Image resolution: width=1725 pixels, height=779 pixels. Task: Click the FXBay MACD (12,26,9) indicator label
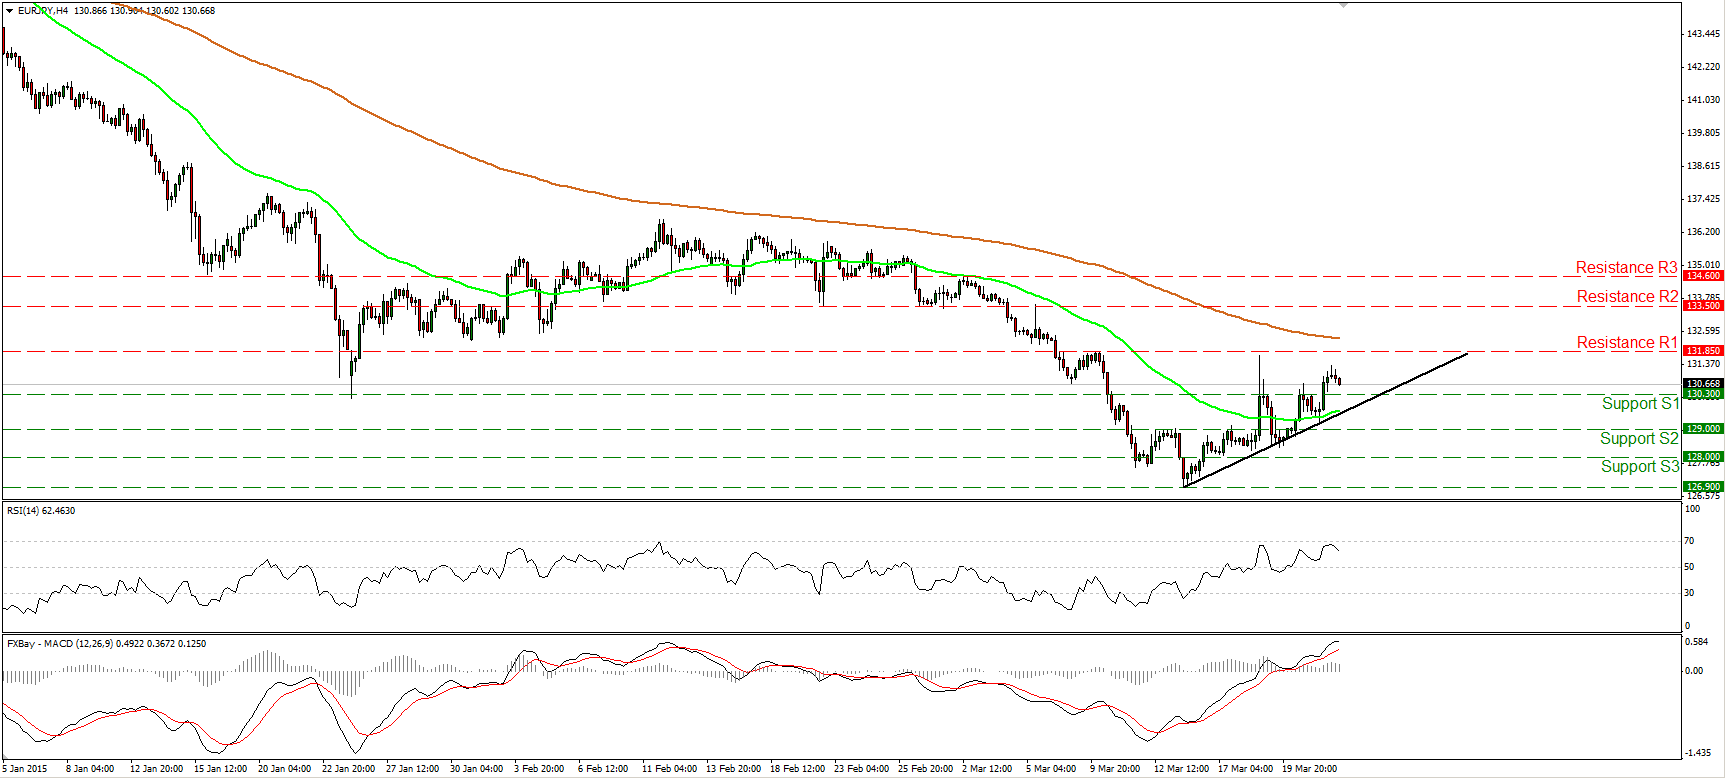pos(106,644)
